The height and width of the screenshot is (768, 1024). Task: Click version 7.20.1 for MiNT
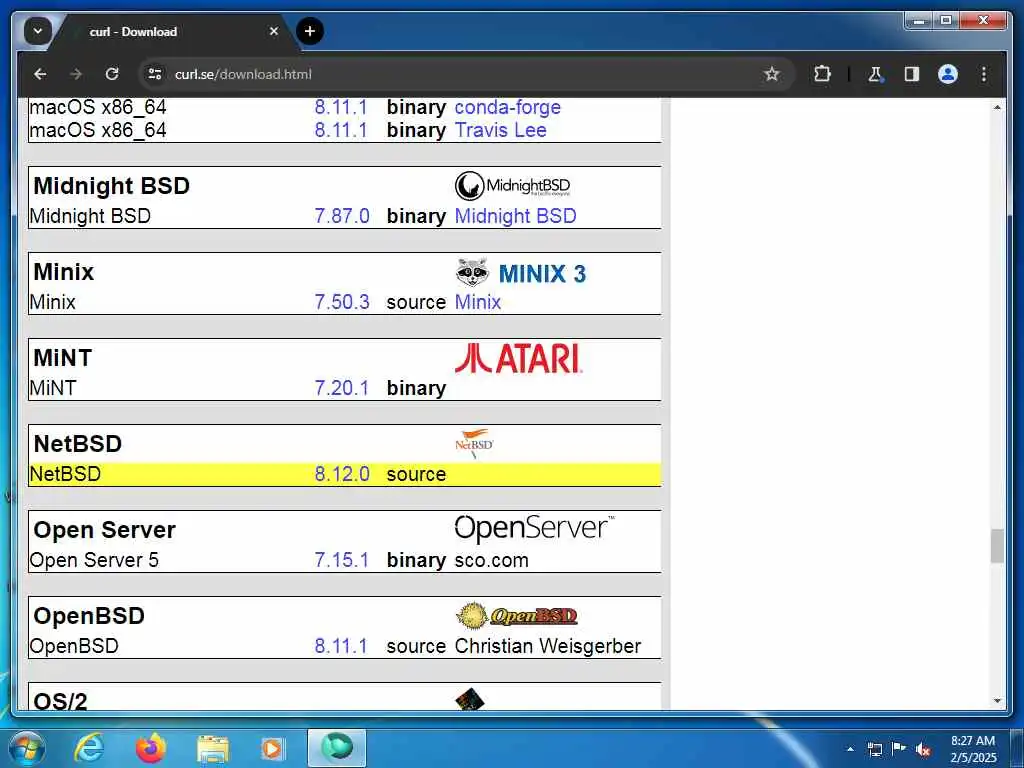(x=341, y=388)
